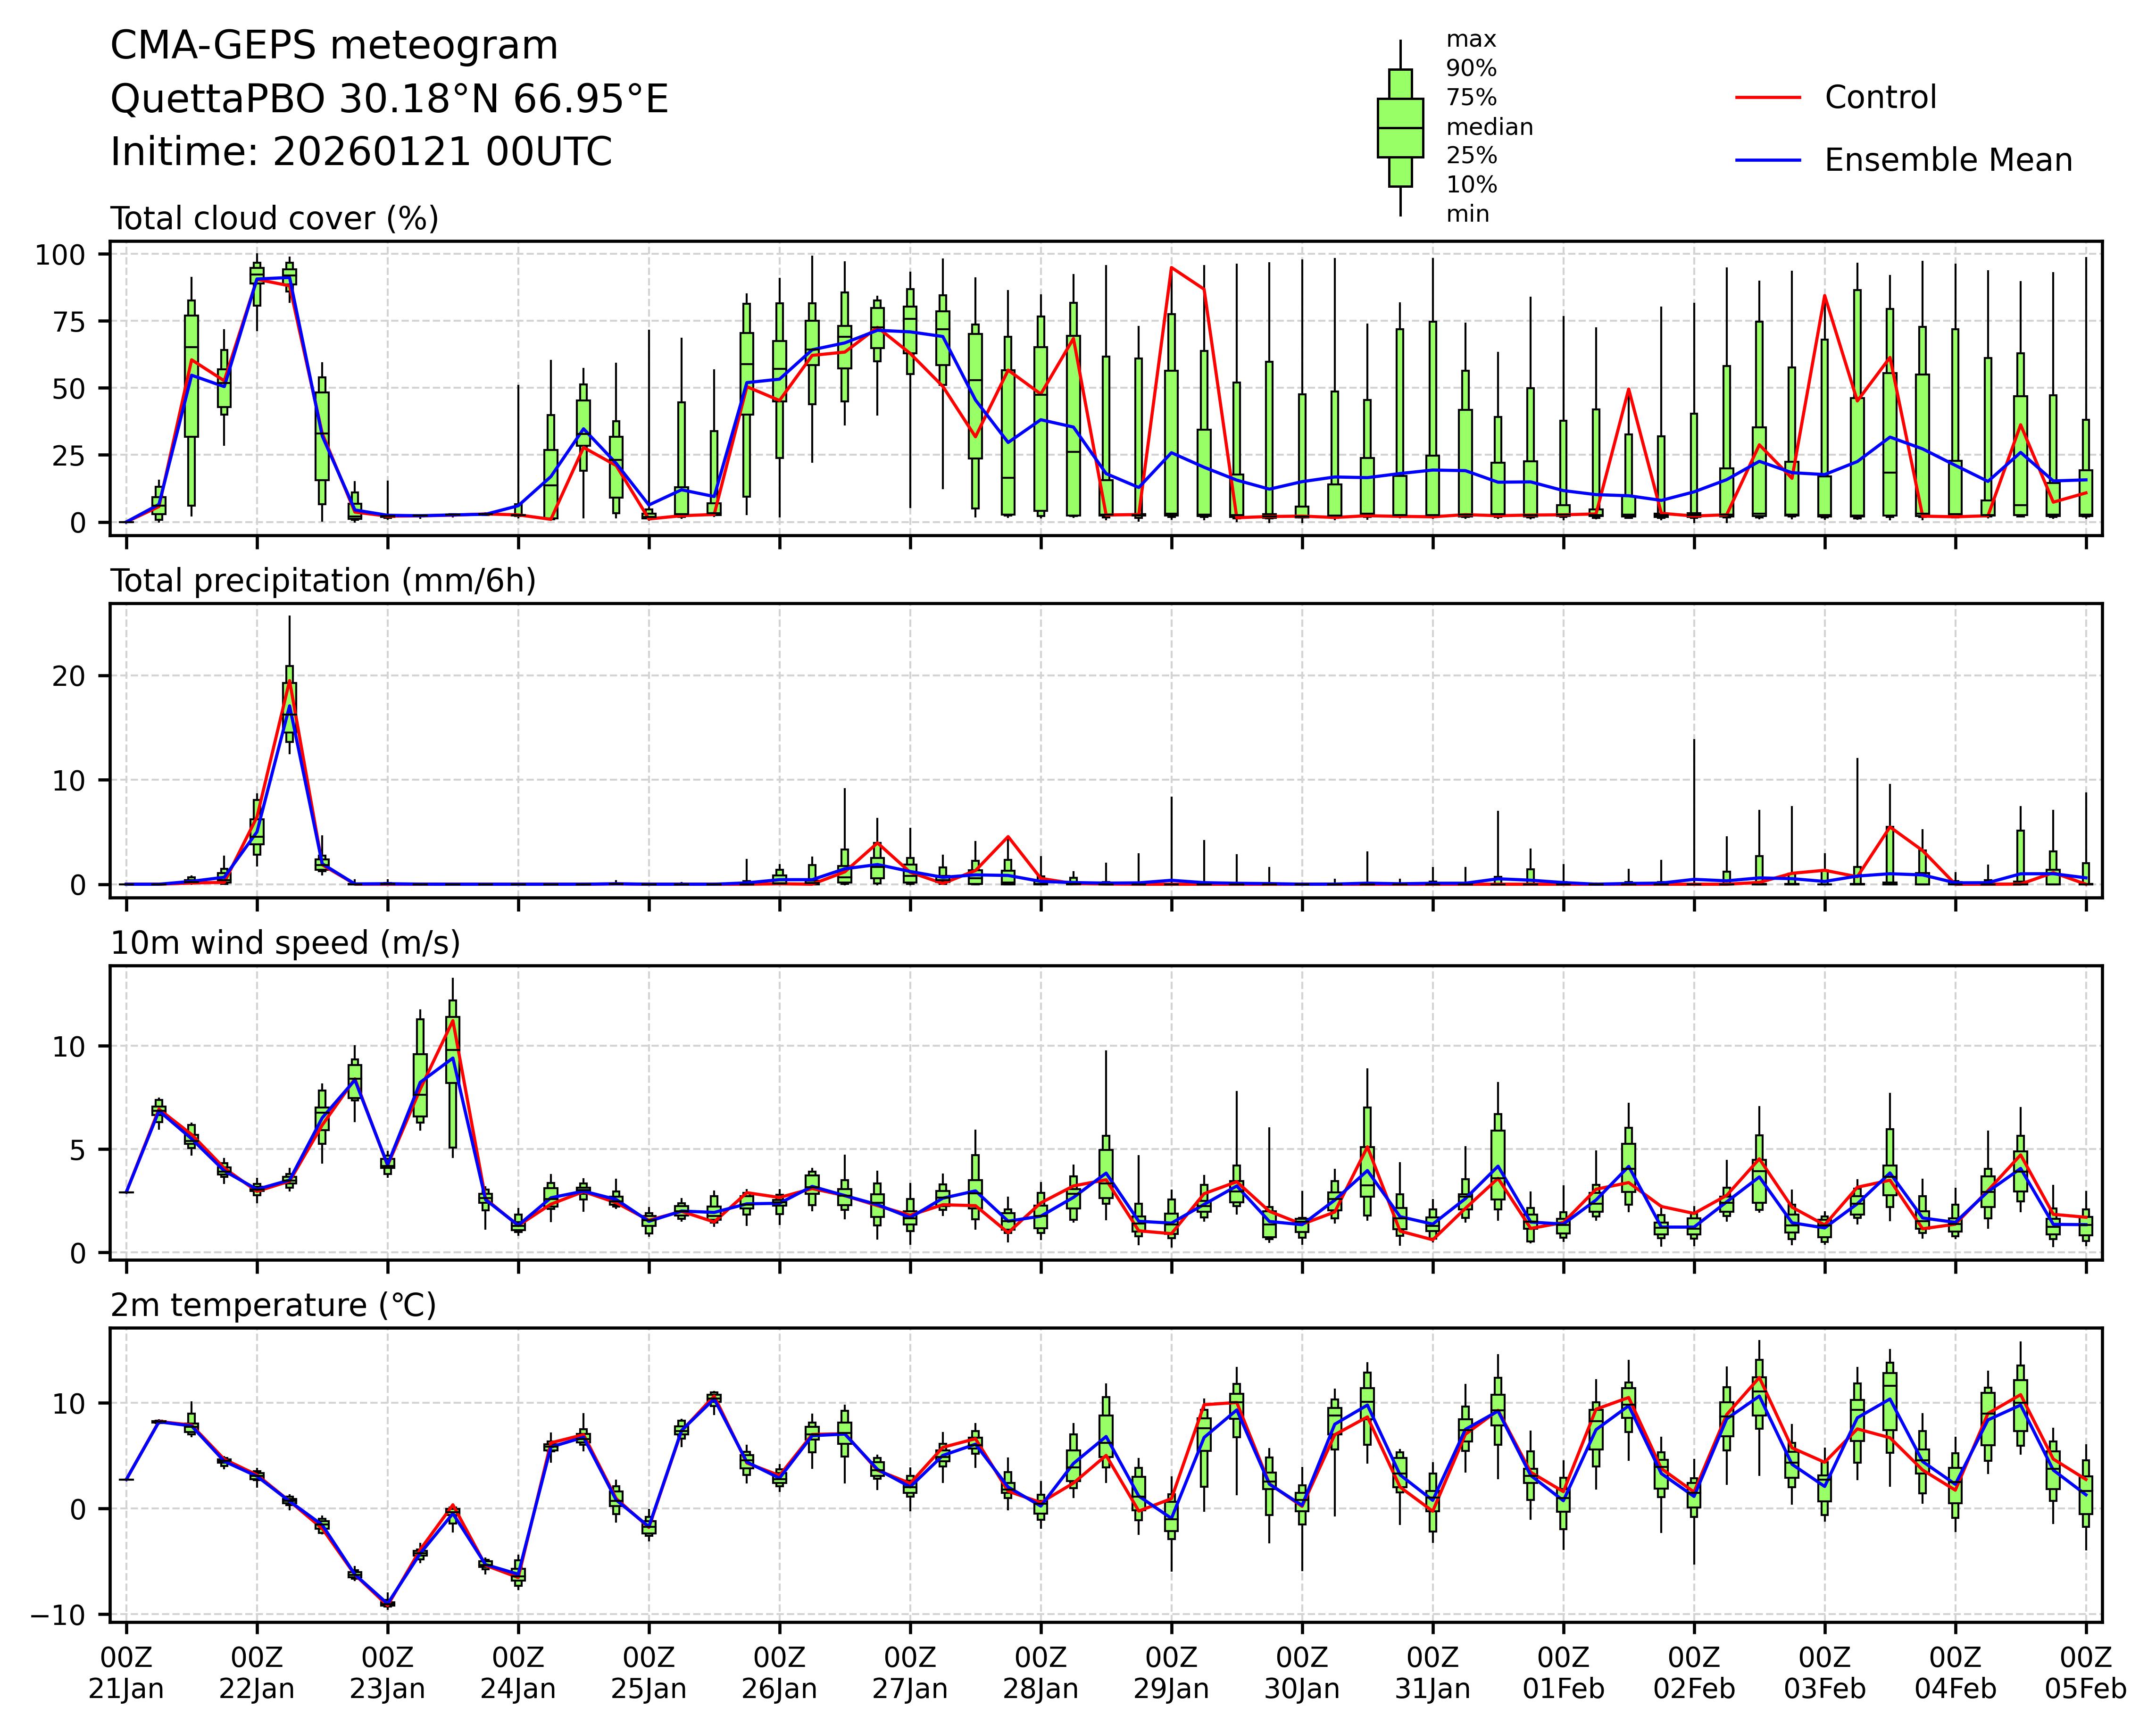The width and height of the screenshot is (2156, 1732).
Task: Click the QuettaPBO station coordinates text
Action: point(389,99)
